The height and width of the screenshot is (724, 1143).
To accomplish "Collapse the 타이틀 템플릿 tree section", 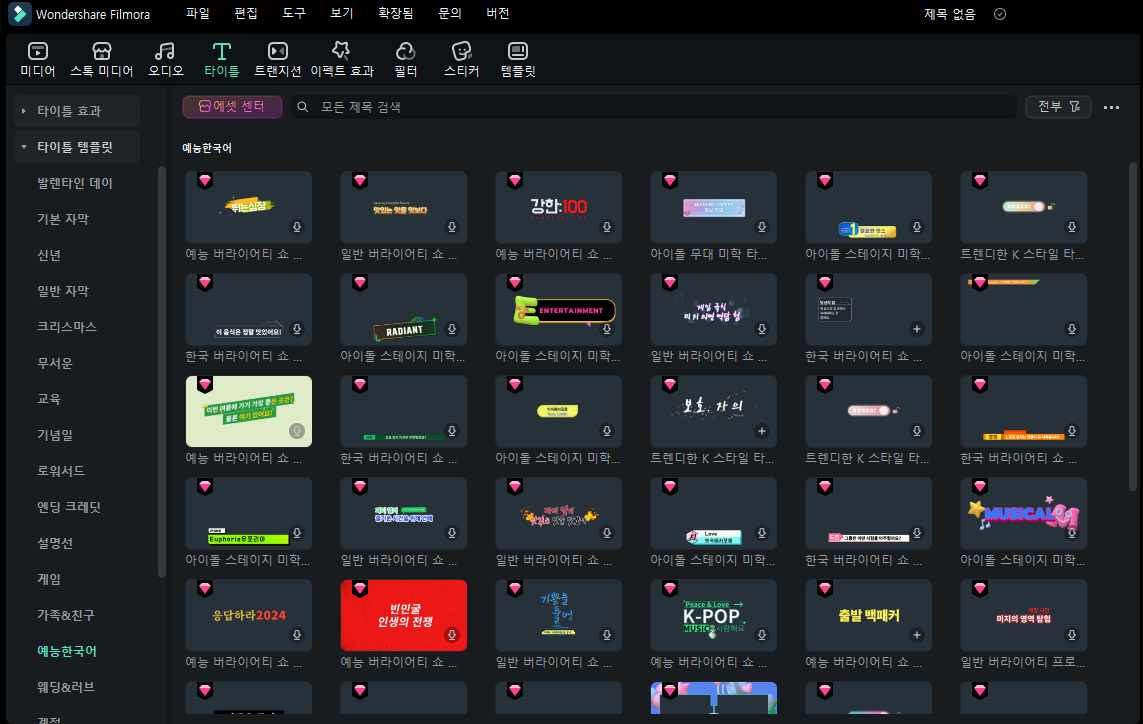I will pyautogui.click(x=23, y=147).
